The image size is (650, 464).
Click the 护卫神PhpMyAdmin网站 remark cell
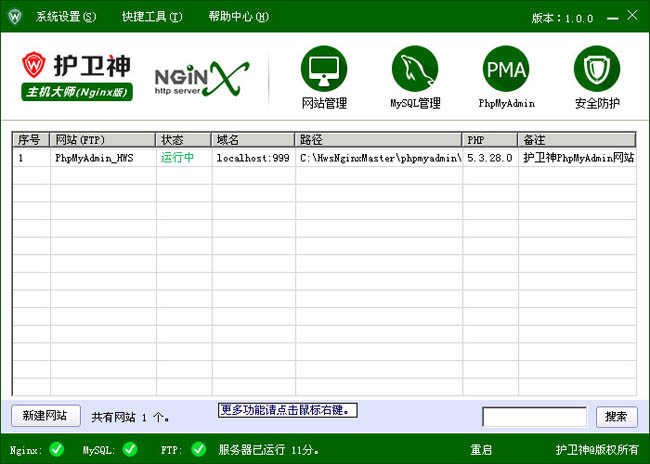[x=579, y=158]
